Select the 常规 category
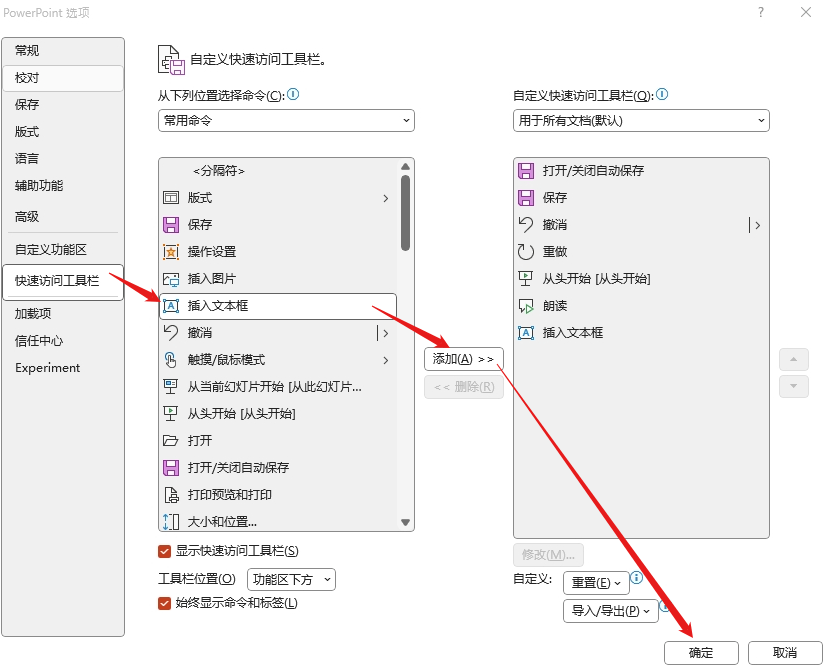 click(x=63, y=51)
